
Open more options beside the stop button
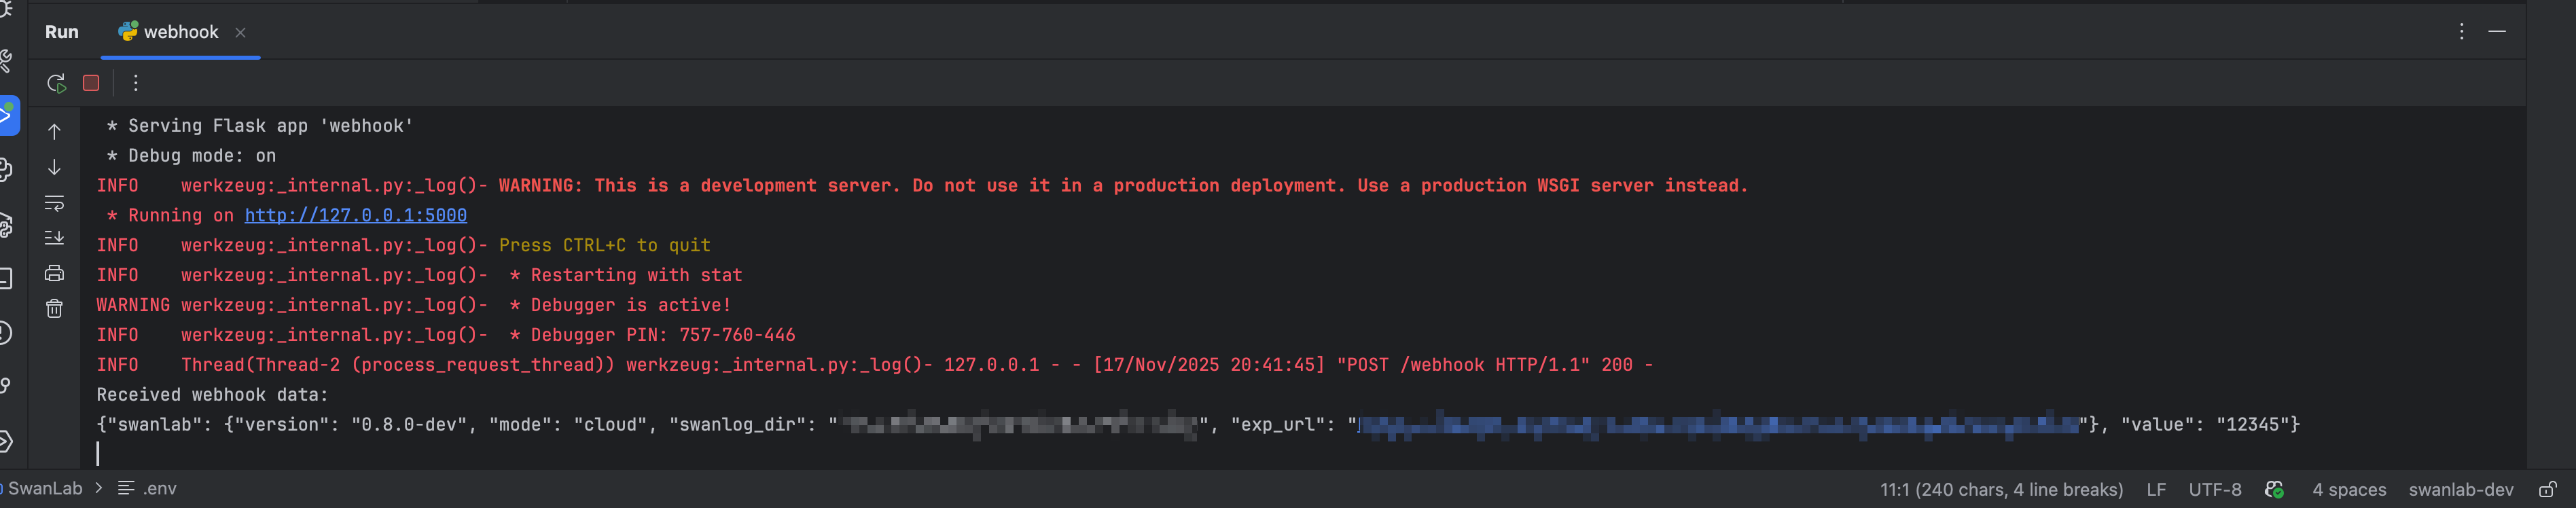coord(136,83)
